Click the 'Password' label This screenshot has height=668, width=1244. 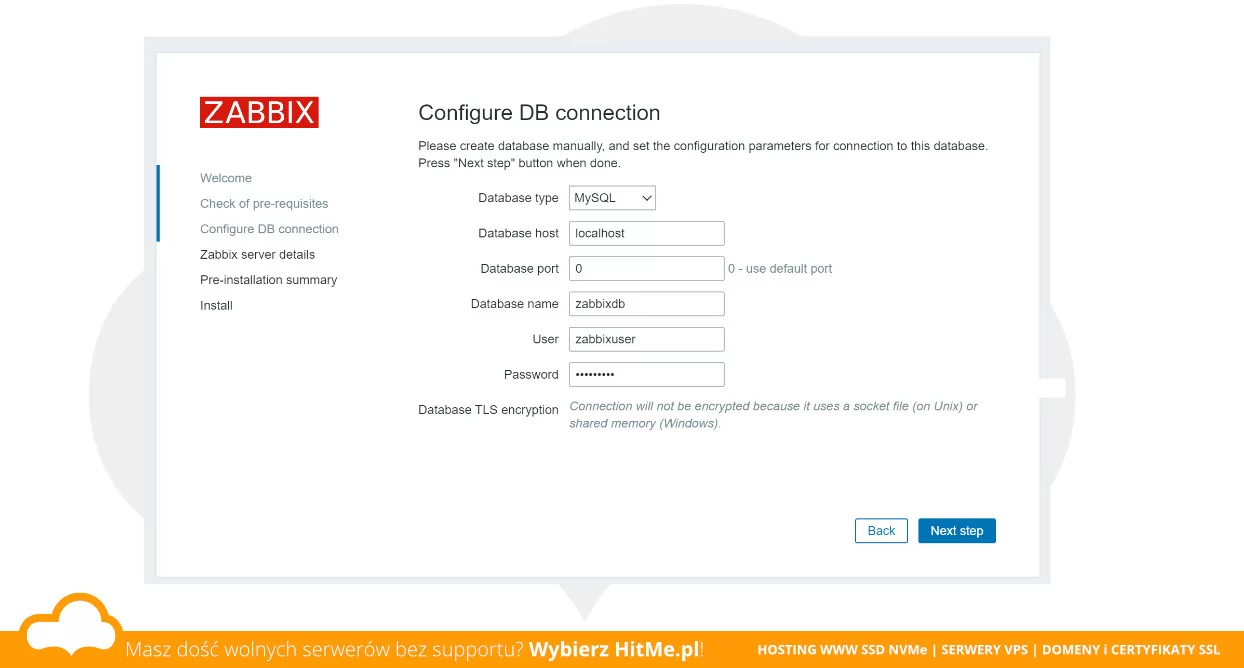click(531, 374)
